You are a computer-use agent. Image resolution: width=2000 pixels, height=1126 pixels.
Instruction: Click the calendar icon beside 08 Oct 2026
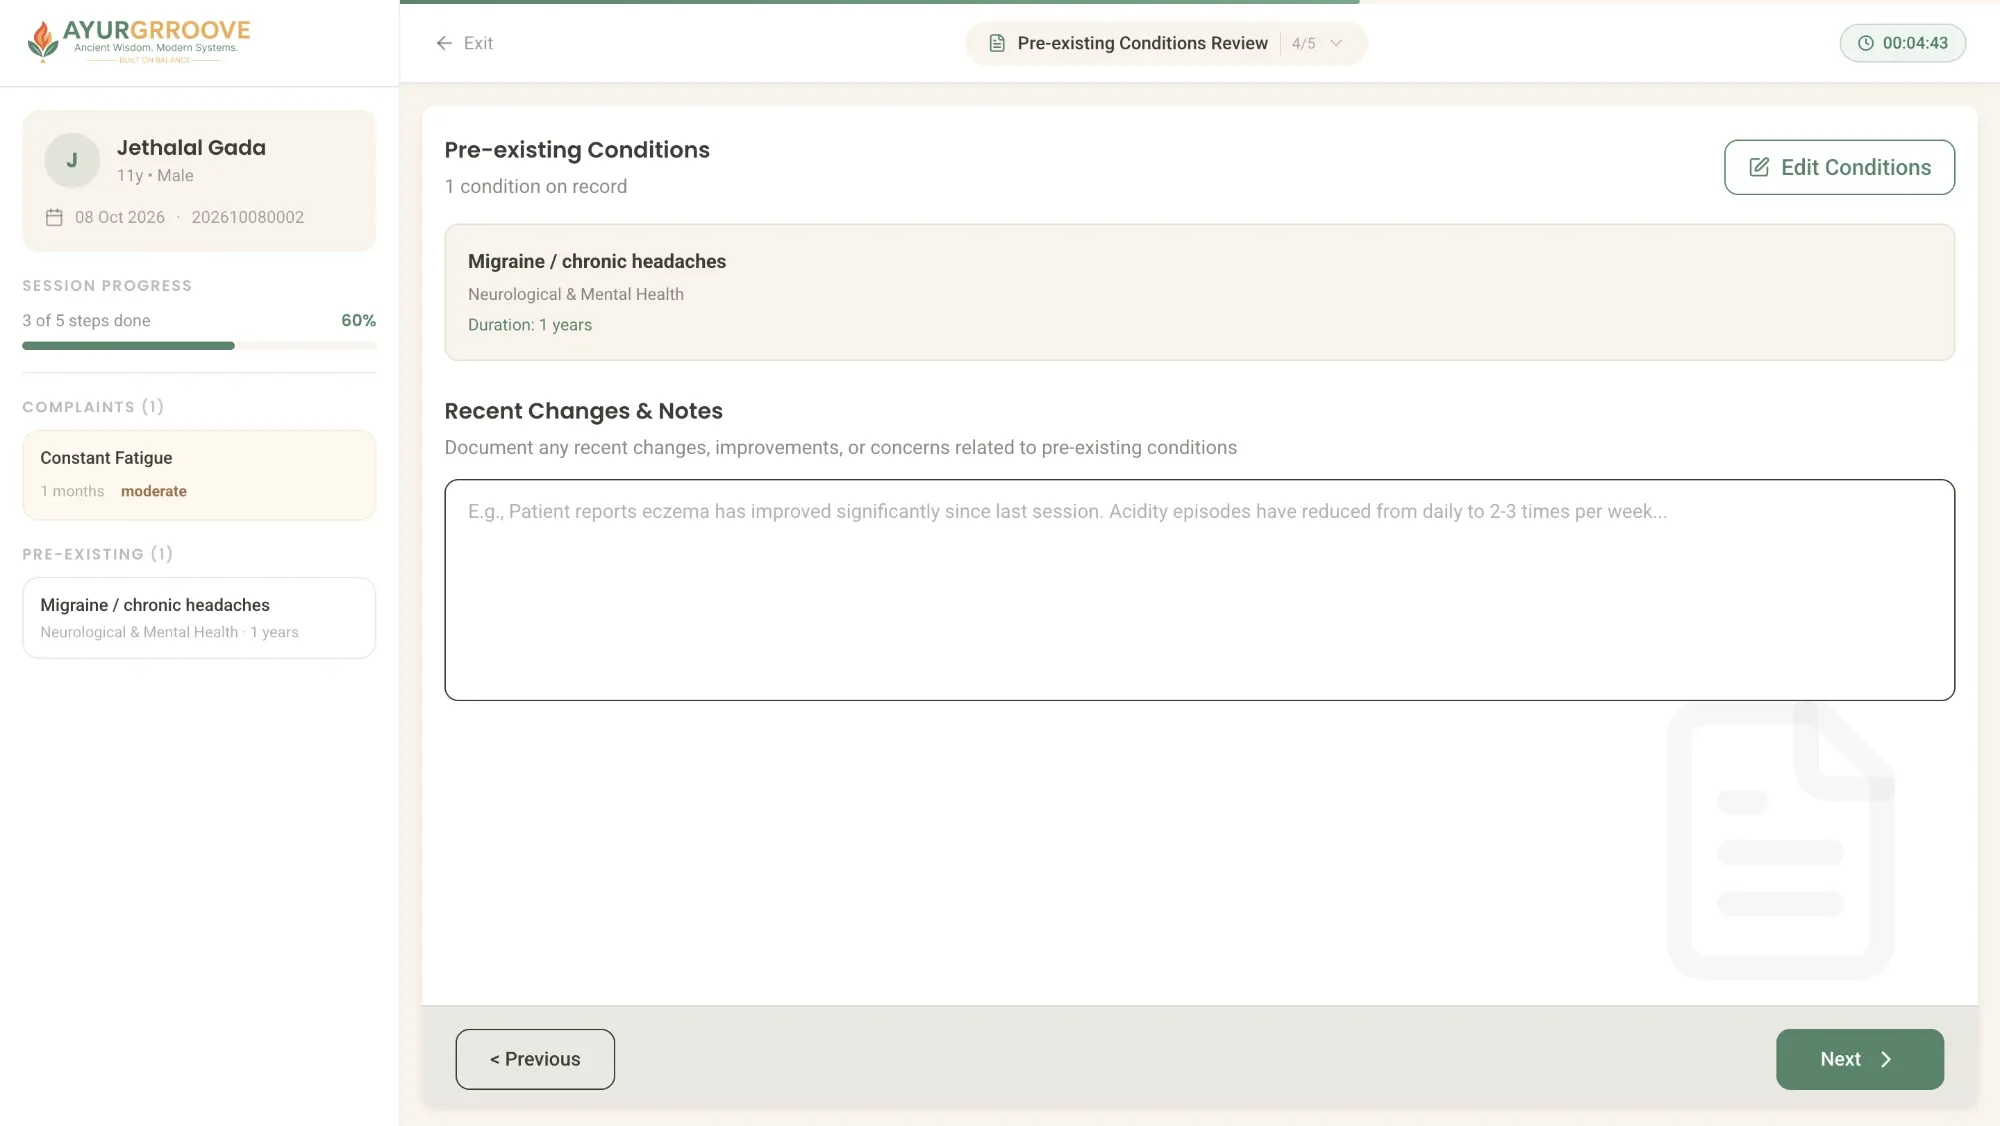(54, 217)
